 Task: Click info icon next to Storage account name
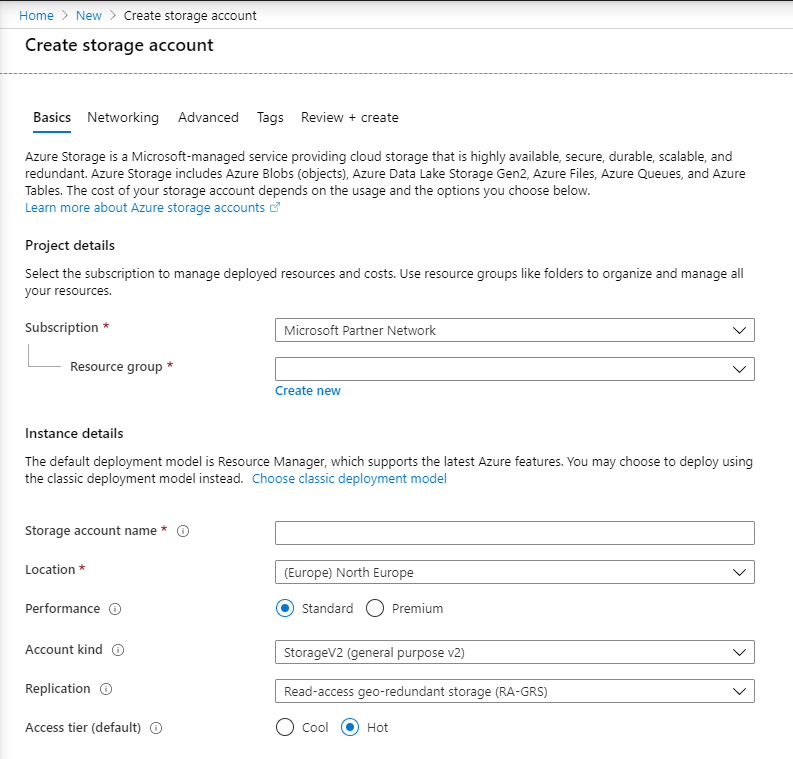[x=183, y=531]
